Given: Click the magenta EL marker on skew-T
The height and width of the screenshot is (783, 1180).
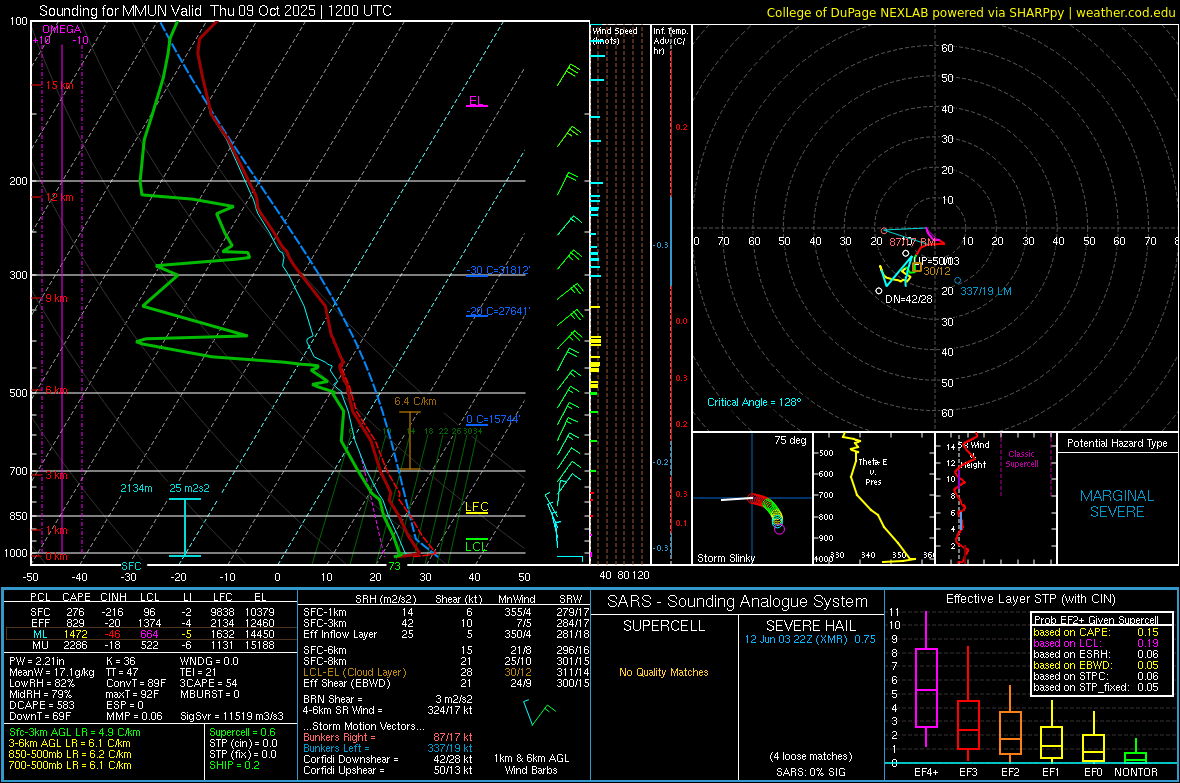Looking at the screenshot, I should (476, 101).
